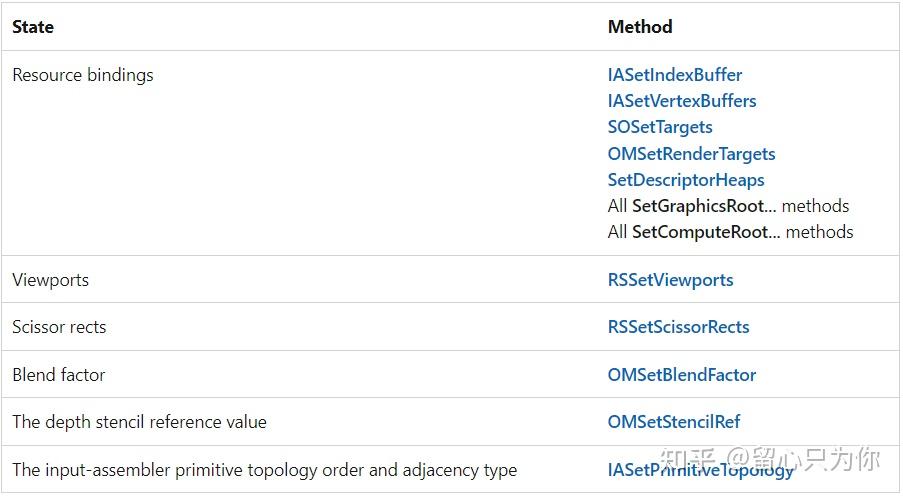Screen dimensions: 903x496
Task: Open the OMSetRenderTargets documentation link
Action: tap(691, 154)
